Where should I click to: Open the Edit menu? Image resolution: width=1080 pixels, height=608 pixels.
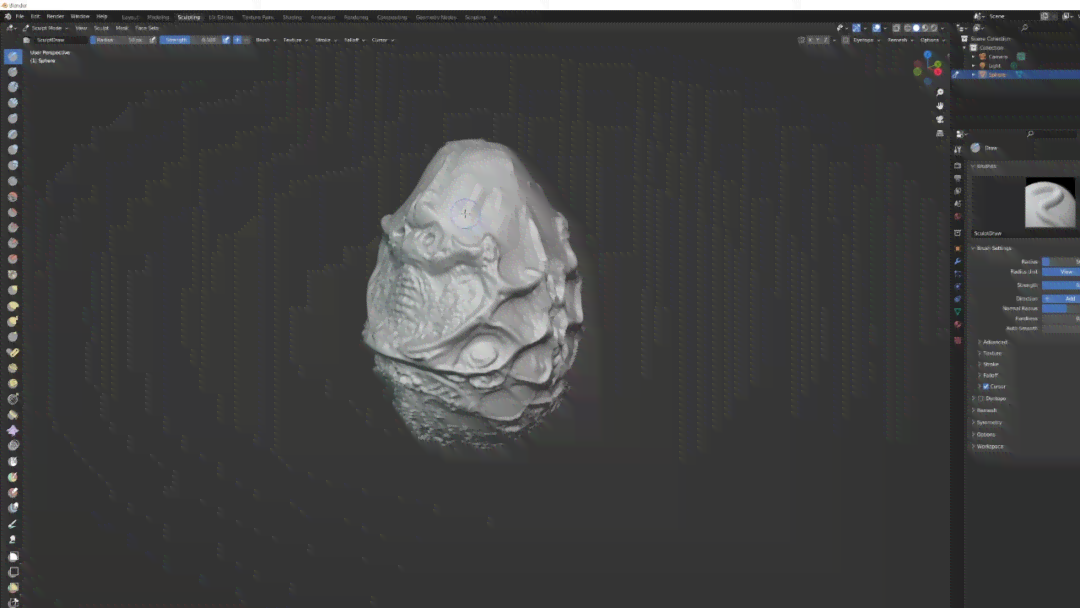coord(35,16)
